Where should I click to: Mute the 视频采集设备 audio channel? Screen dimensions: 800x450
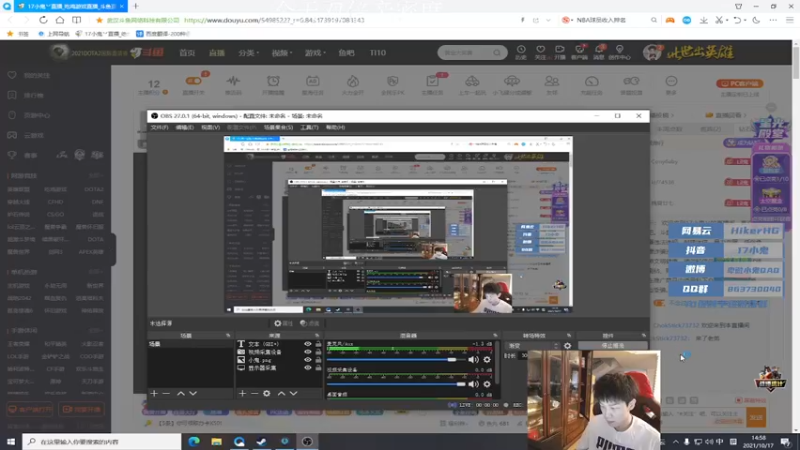[x=473, y=384]
